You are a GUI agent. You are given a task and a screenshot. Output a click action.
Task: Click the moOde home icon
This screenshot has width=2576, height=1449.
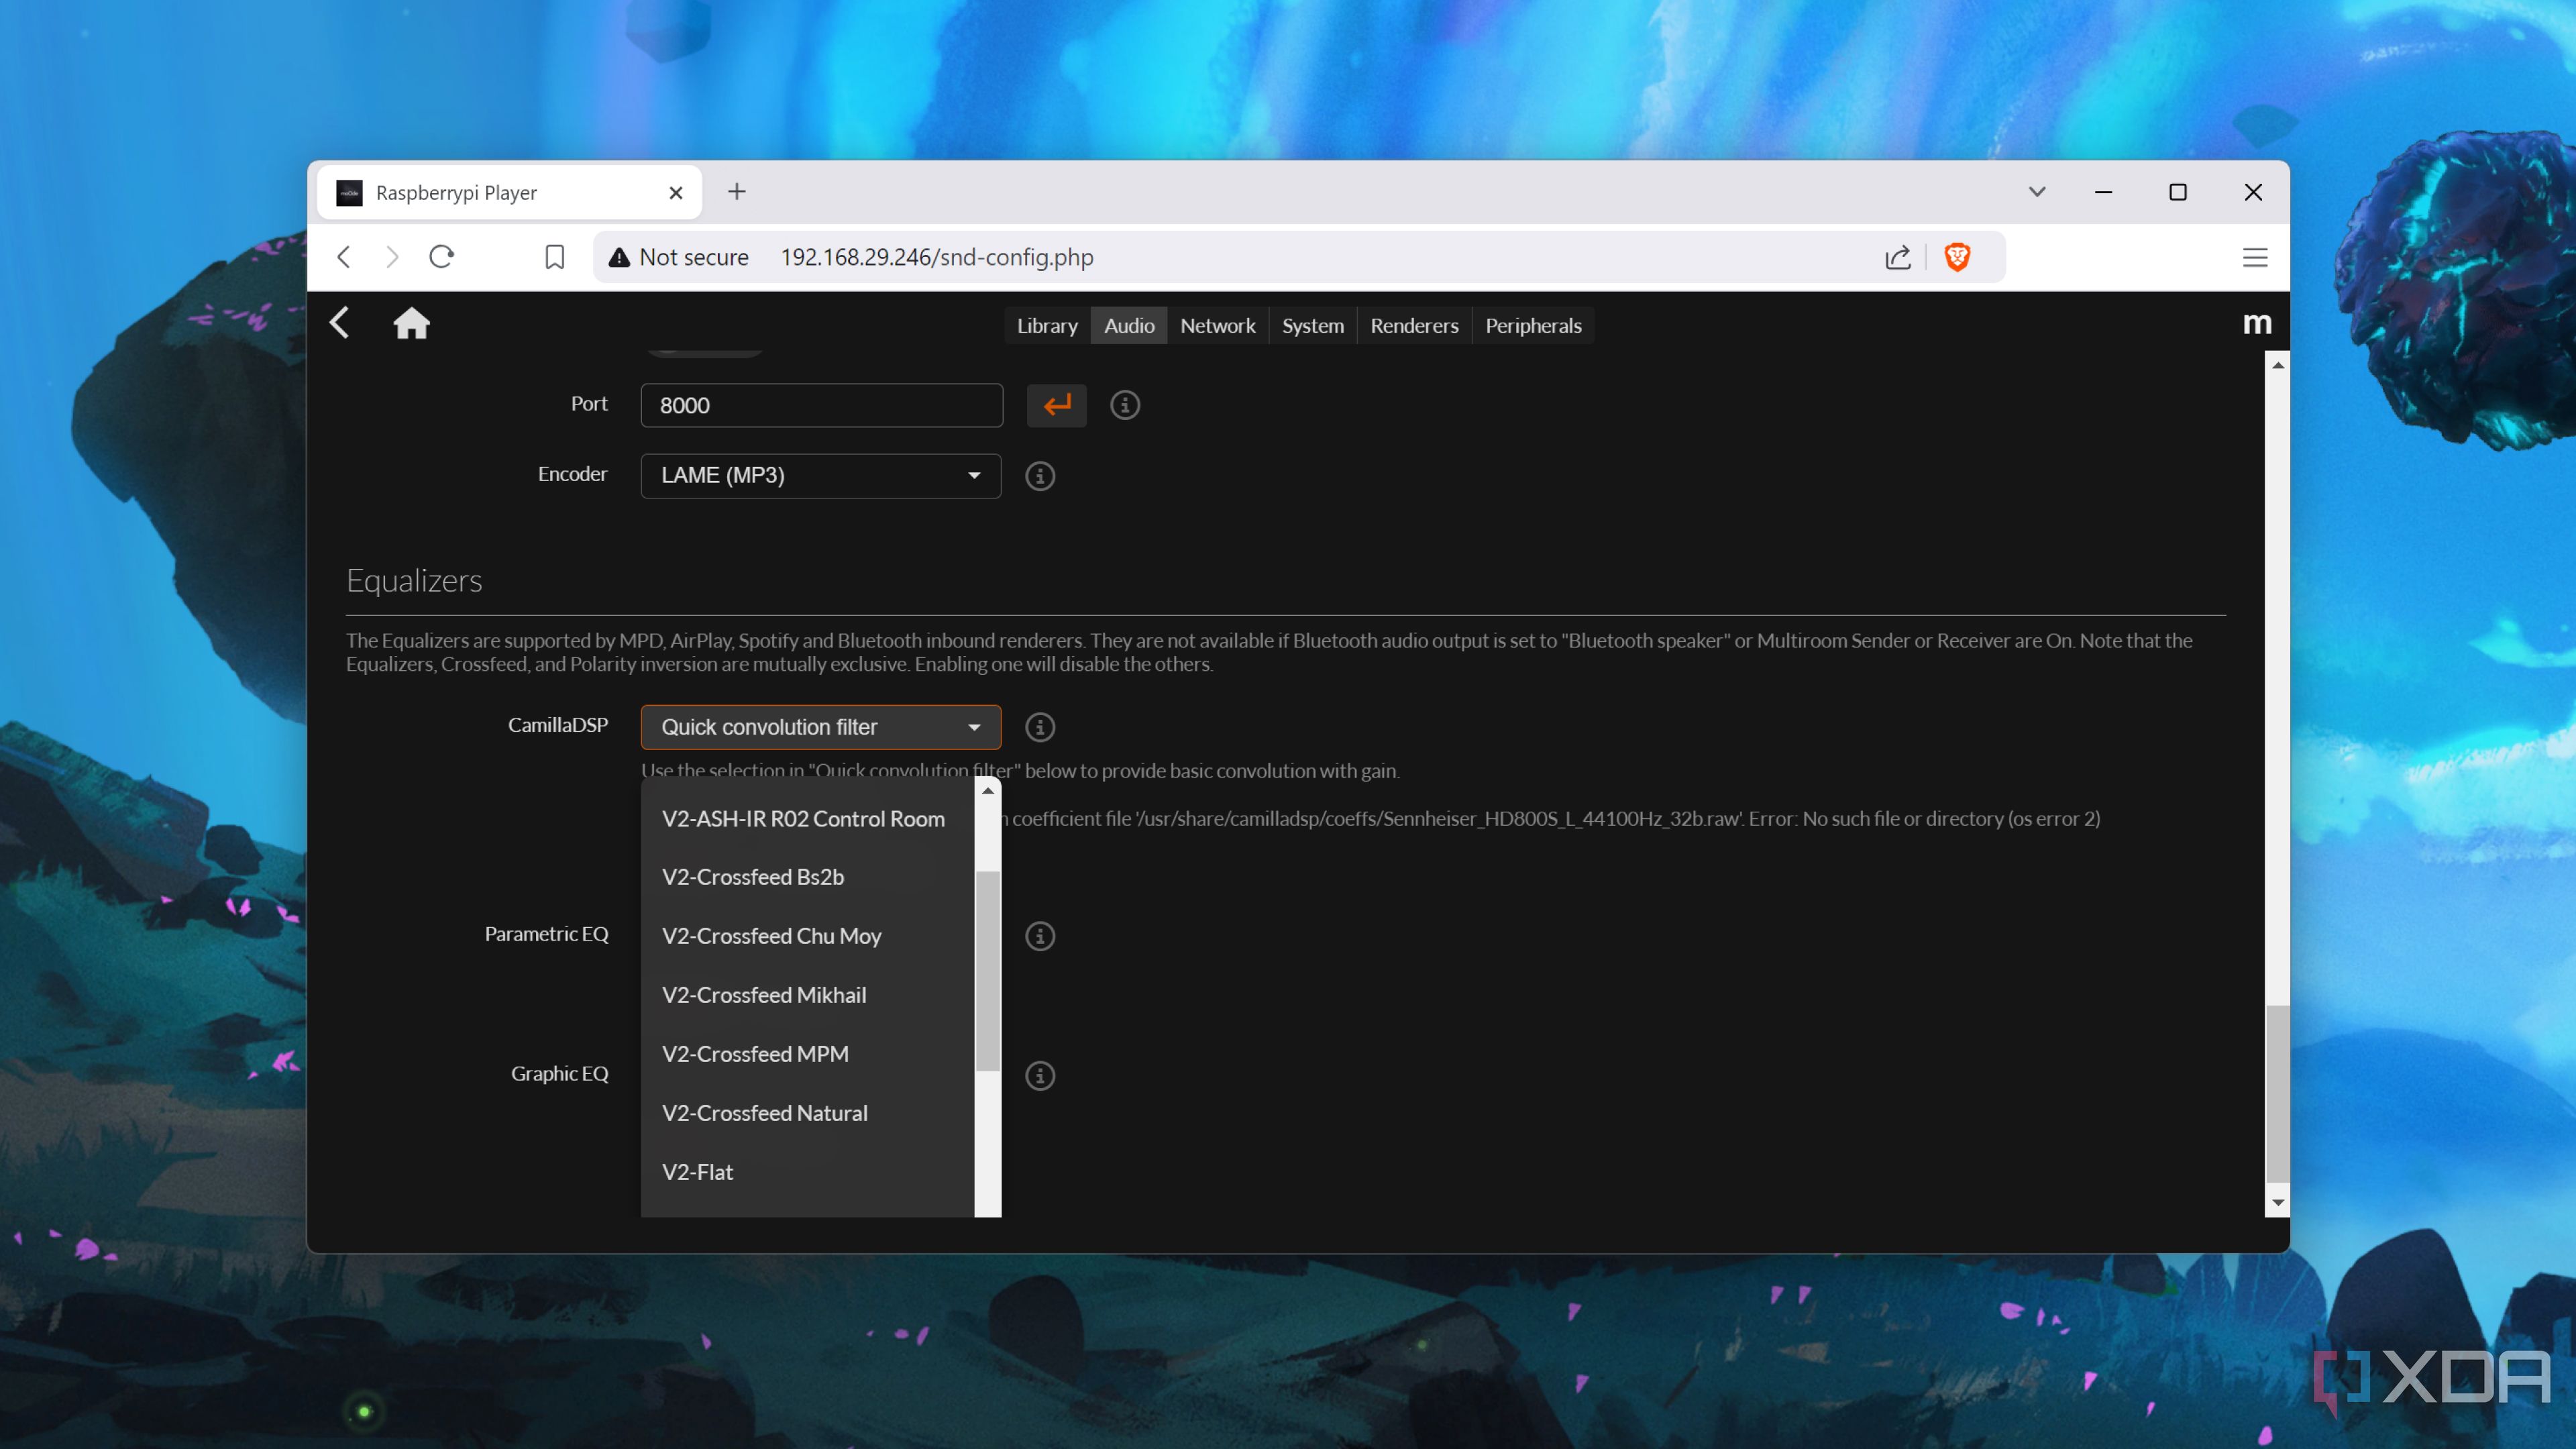pos(411,323)
